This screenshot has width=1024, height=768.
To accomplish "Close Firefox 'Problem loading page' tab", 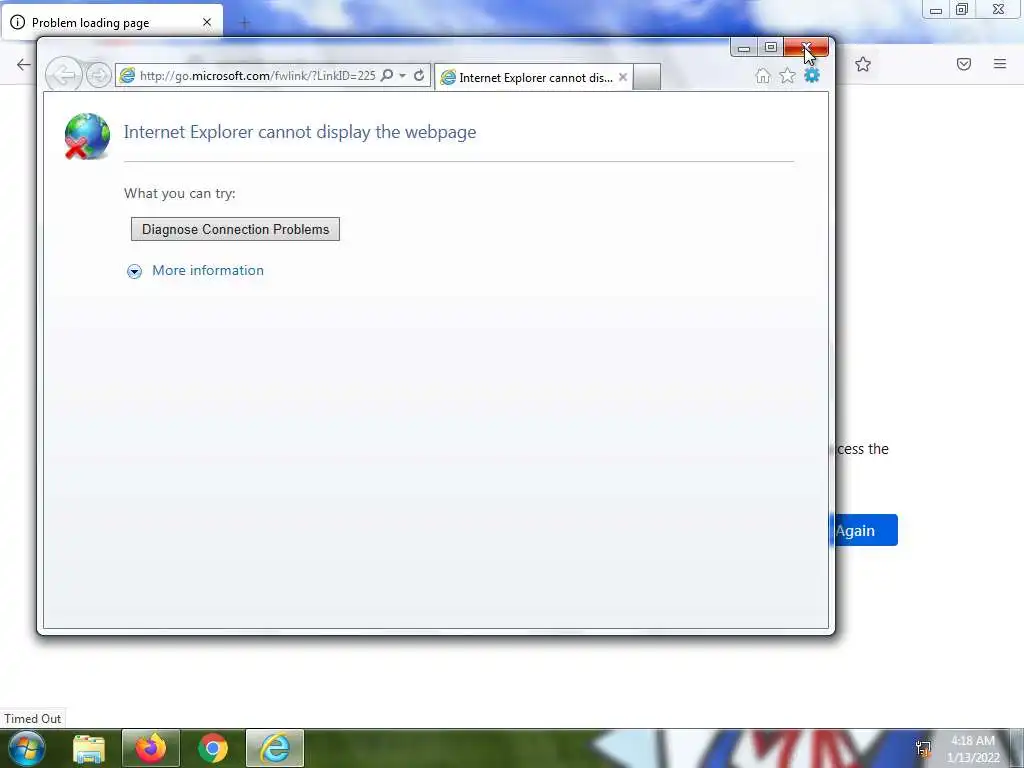I will (207, 22).
